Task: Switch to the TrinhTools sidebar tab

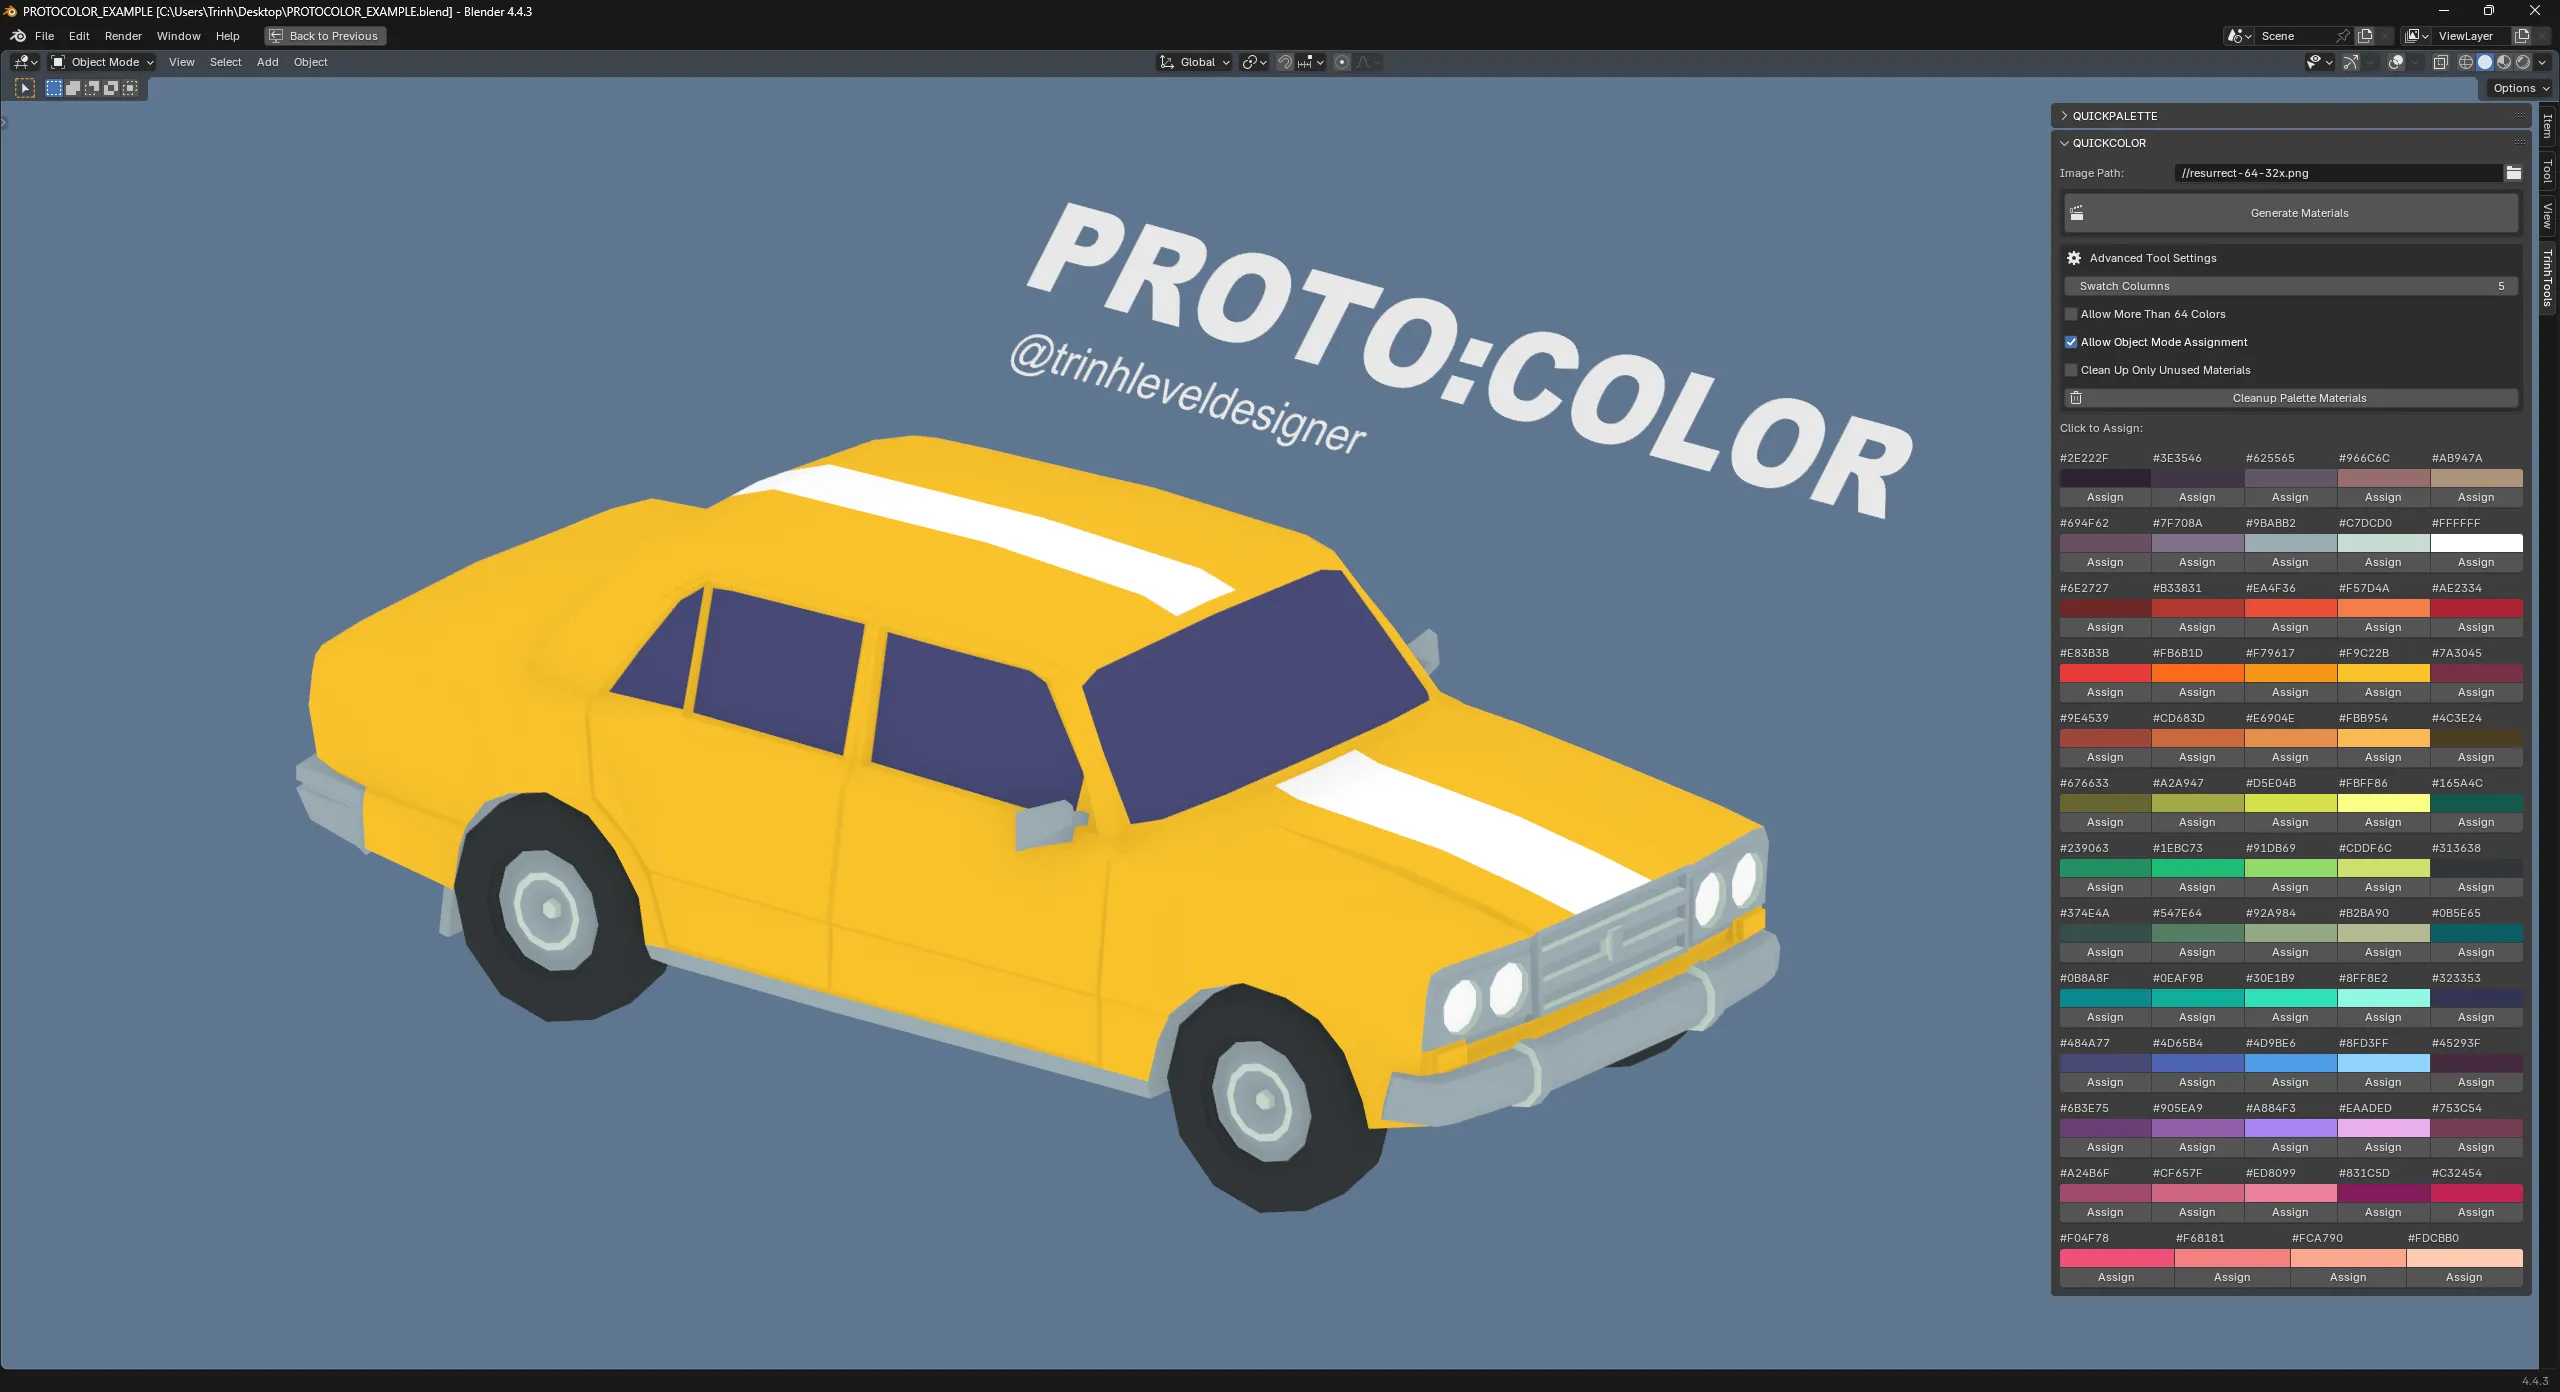Action: click(2547, 278)
